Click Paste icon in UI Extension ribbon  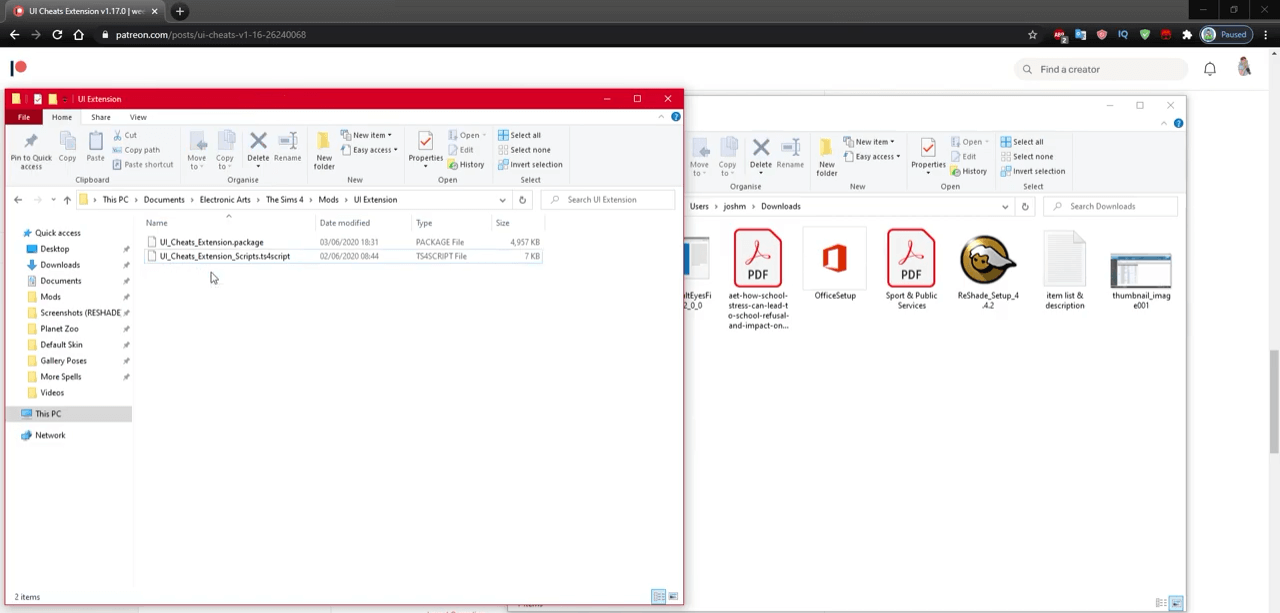[x=95, y=147]
